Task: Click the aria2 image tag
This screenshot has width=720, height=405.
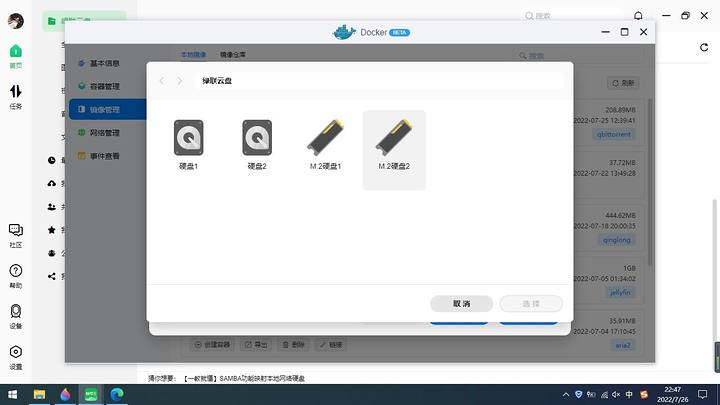Action: 623,345
